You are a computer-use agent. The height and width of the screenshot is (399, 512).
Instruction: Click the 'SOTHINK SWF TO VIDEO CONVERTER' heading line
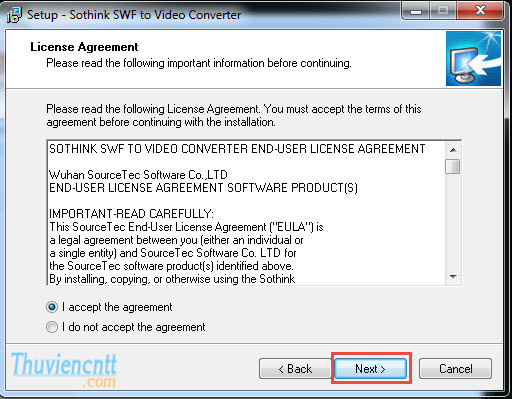pyautogui.click(x=237, y=149)
